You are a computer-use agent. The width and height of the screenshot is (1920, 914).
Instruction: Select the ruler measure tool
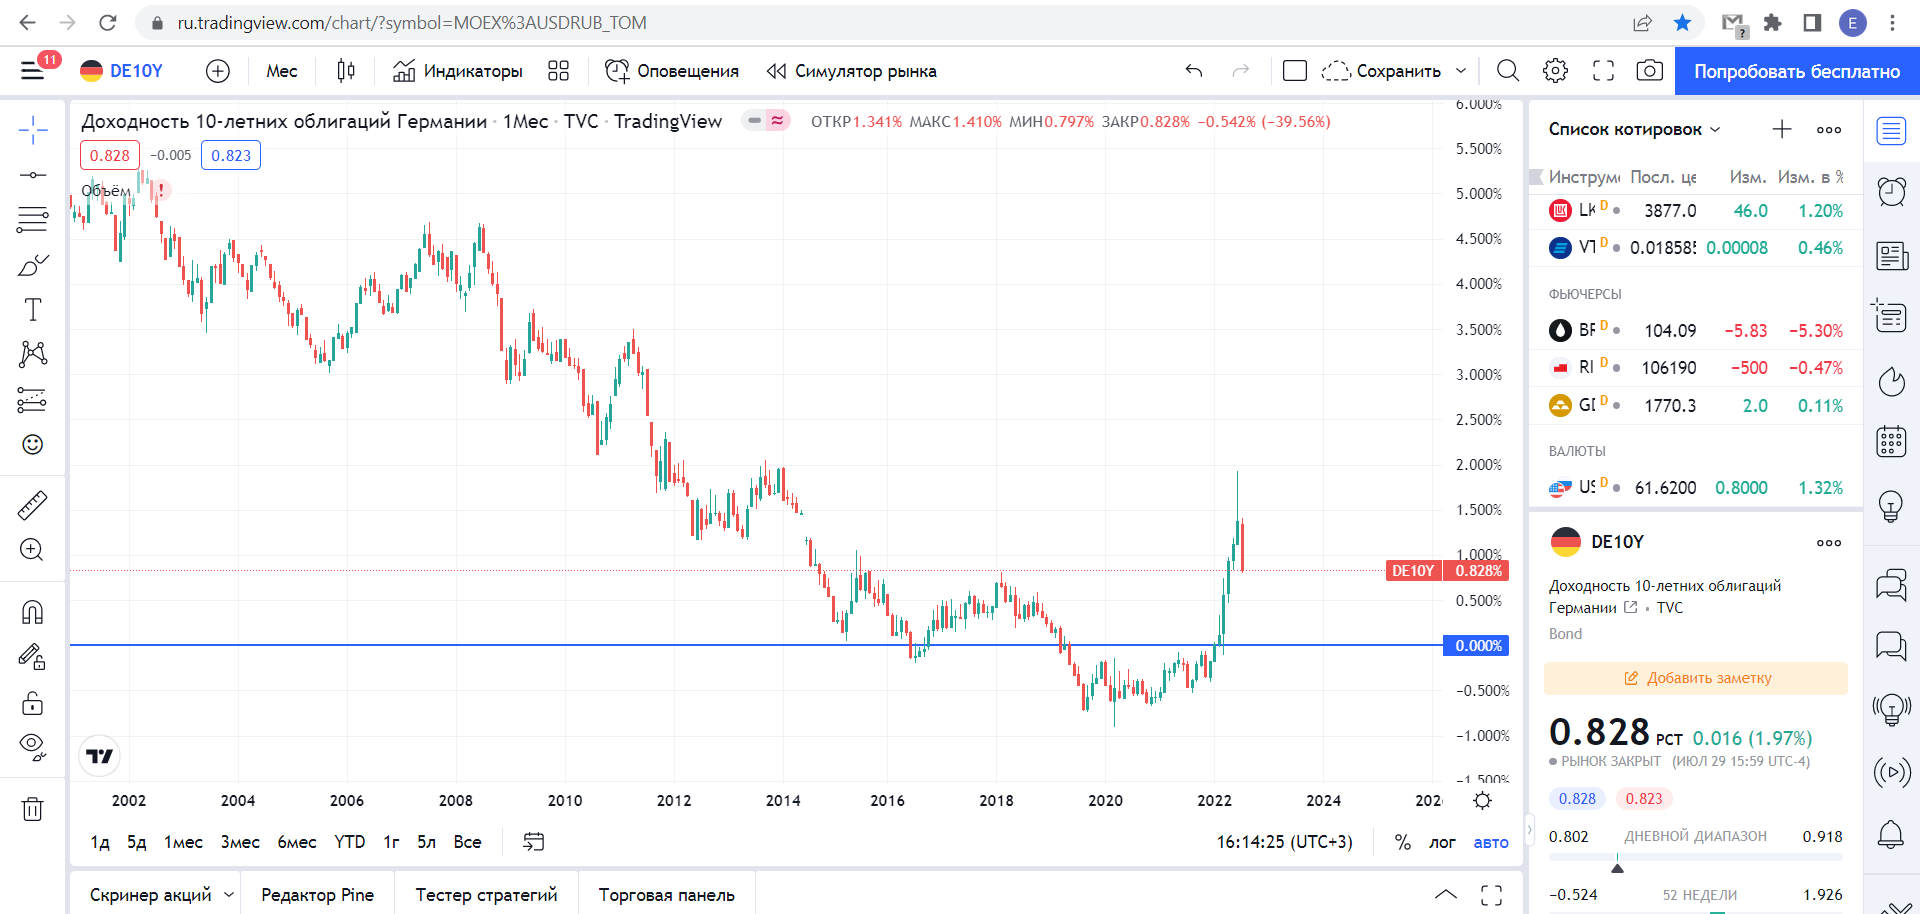tap(33, 505)
